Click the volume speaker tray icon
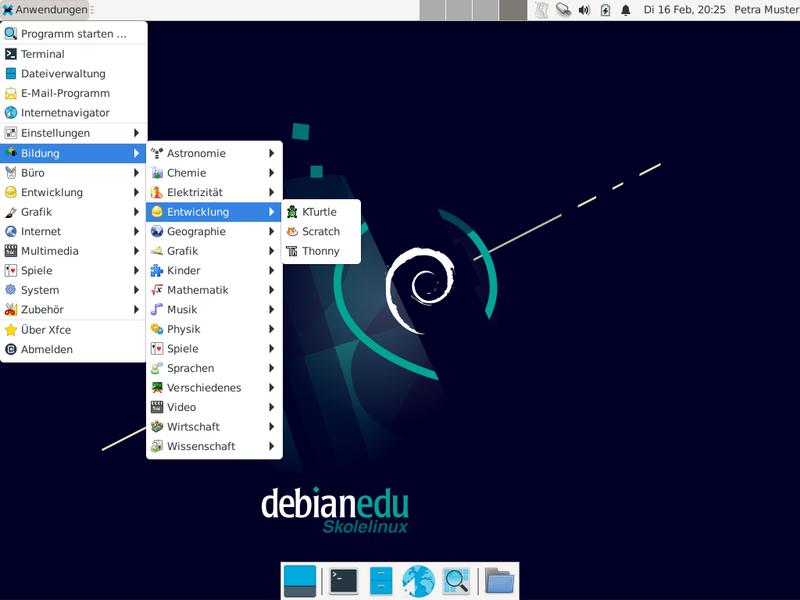Image resolution: width=800 pixels, height=600 pixels. click(584, 10)
